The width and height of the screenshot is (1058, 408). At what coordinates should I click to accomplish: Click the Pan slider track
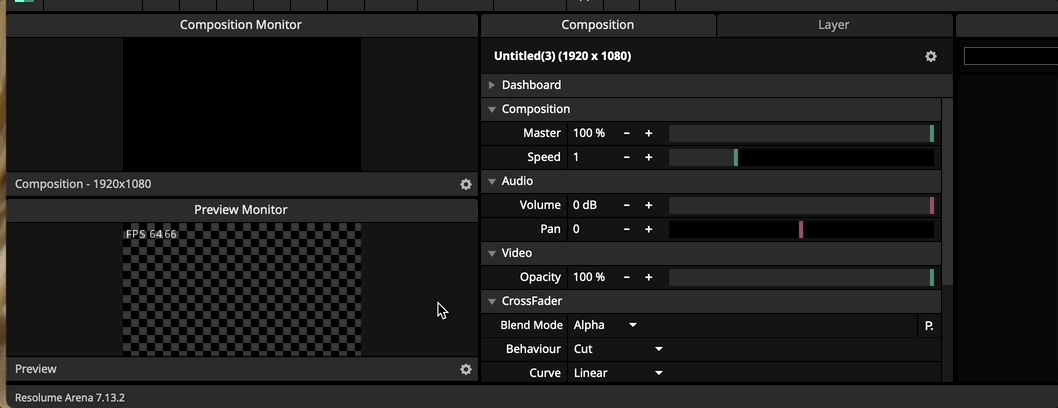pos(800,229)
